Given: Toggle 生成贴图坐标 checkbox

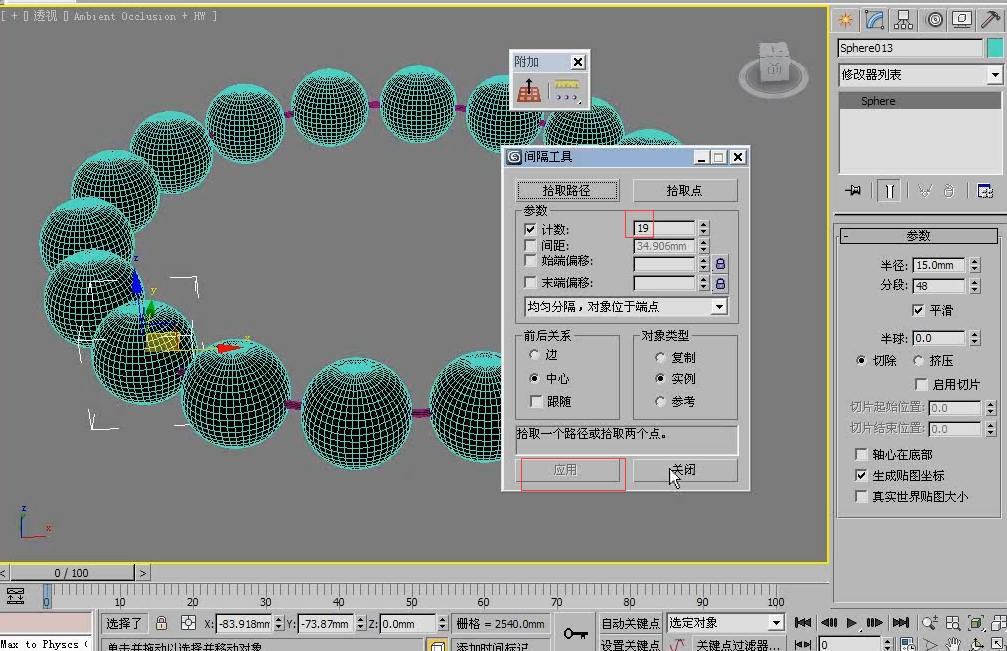Looking at the screenshot, I should pyautogui.click(x=861, y=475).
